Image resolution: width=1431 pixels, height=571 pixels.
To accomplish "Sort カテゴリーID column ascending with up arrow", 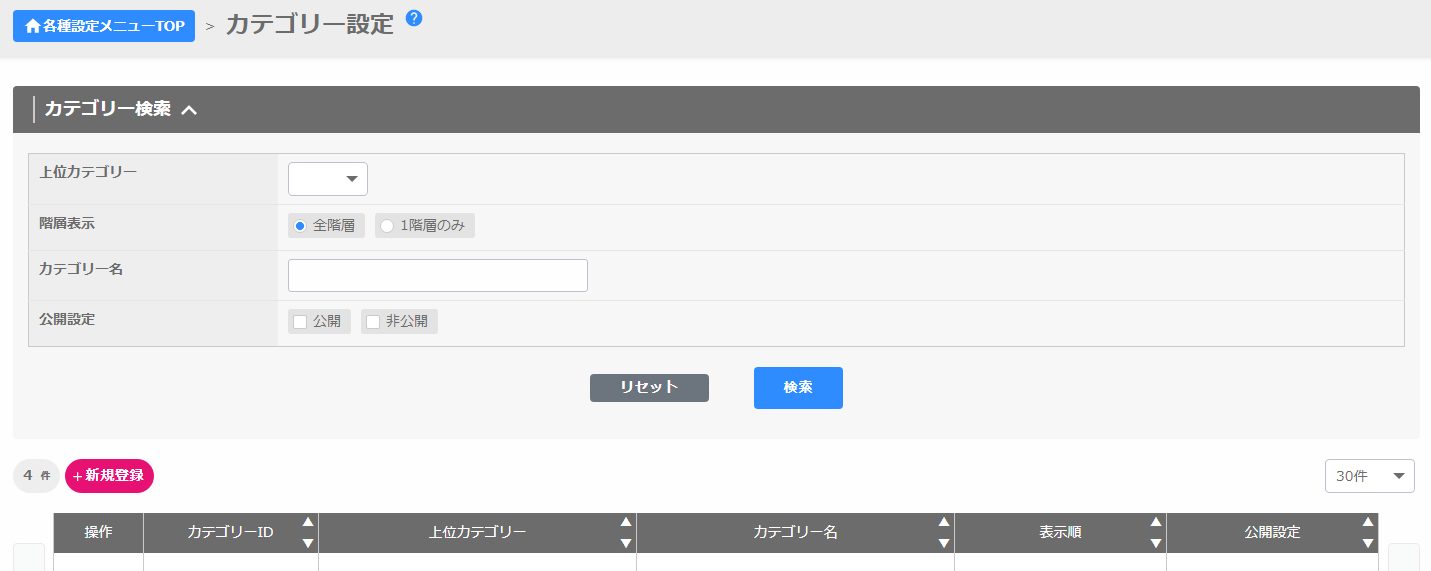I will point(308,522).
